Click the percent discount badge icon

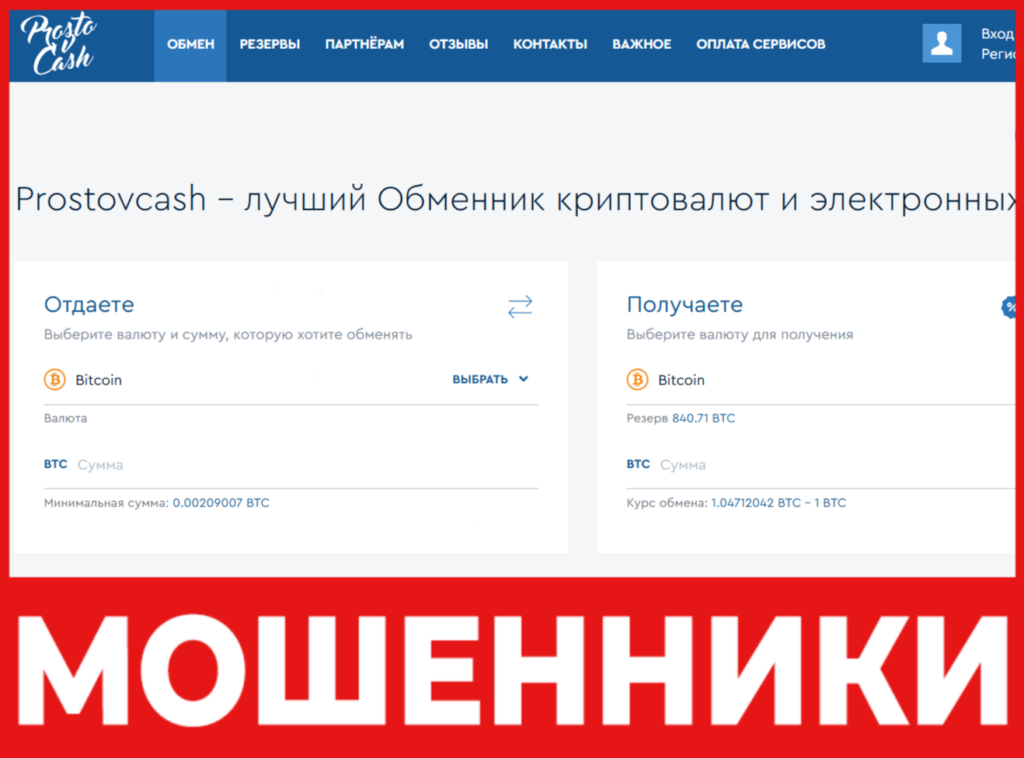1010,307
